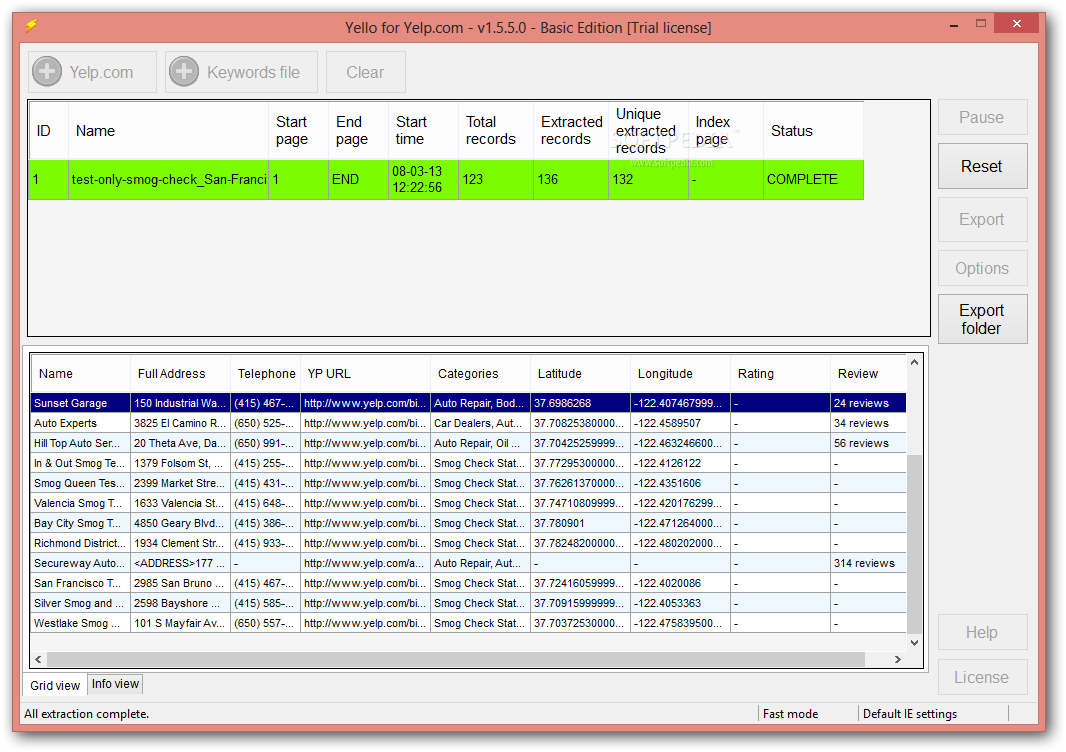Click the Unique extracted records column header

649,131
